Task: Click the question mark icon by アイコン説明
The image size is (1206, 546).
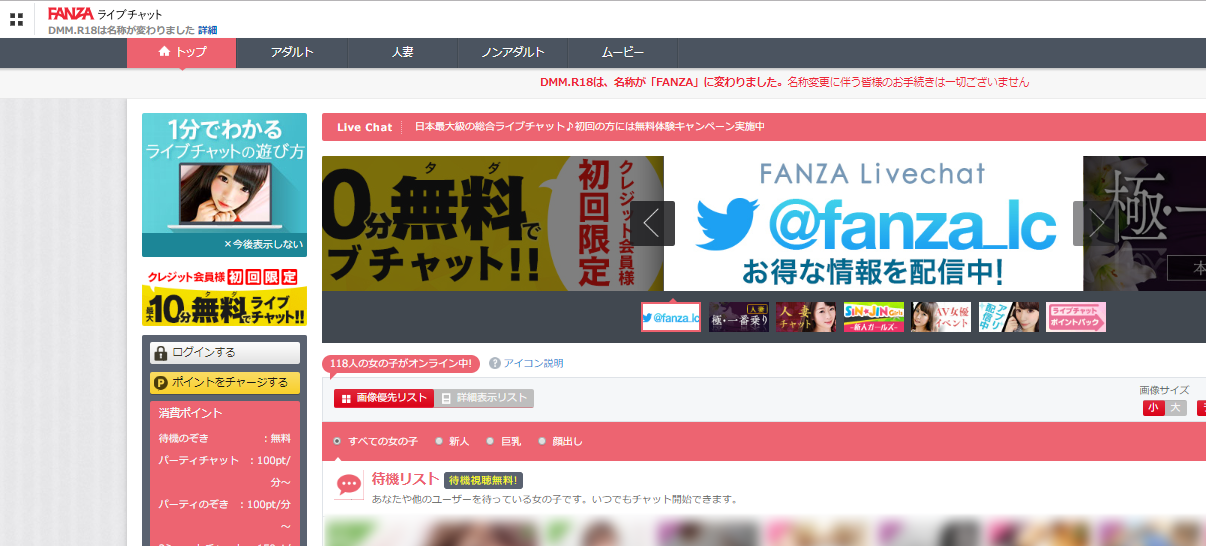Action: (494, 364)
